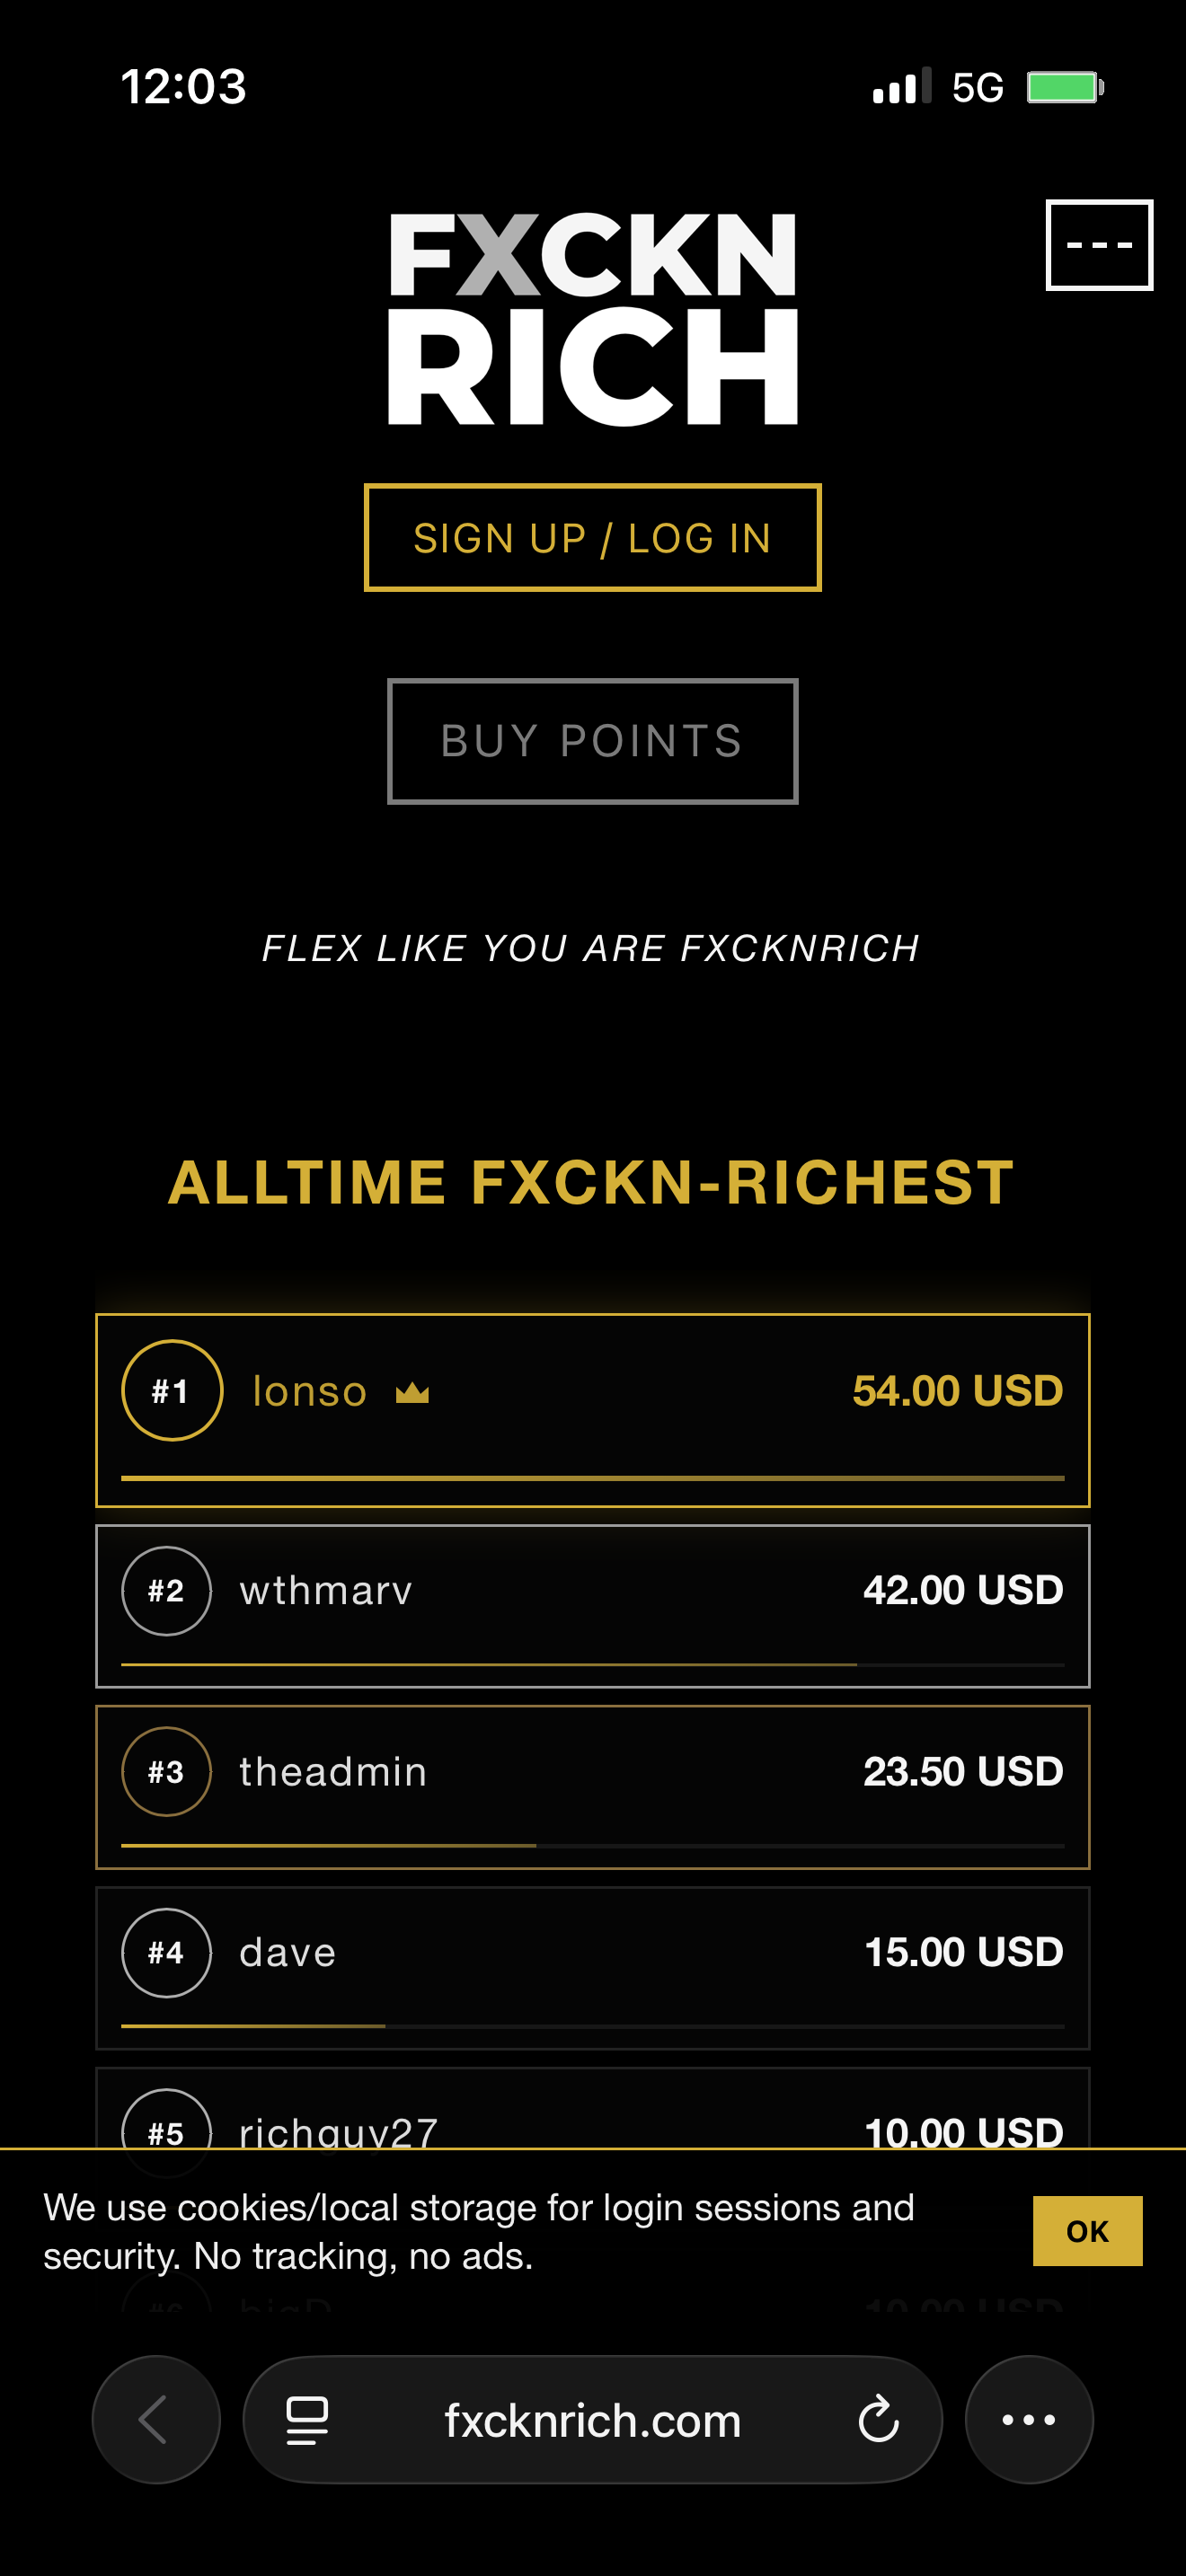Click the BUY POINTS button
Viewport: 1186px width, 2576px height.
coord(592,740)
